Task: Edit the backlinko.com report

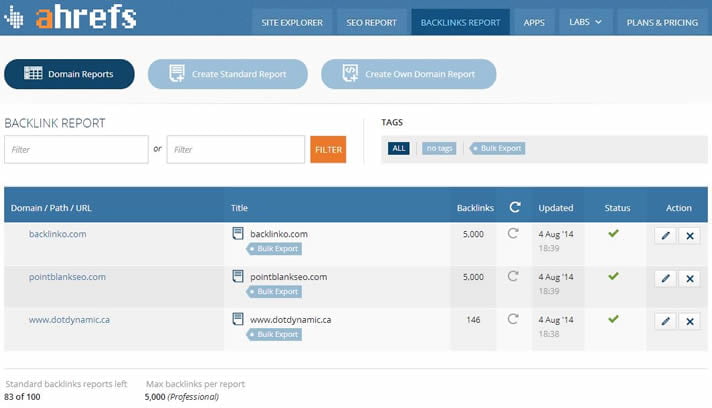Action: (666, 236)
